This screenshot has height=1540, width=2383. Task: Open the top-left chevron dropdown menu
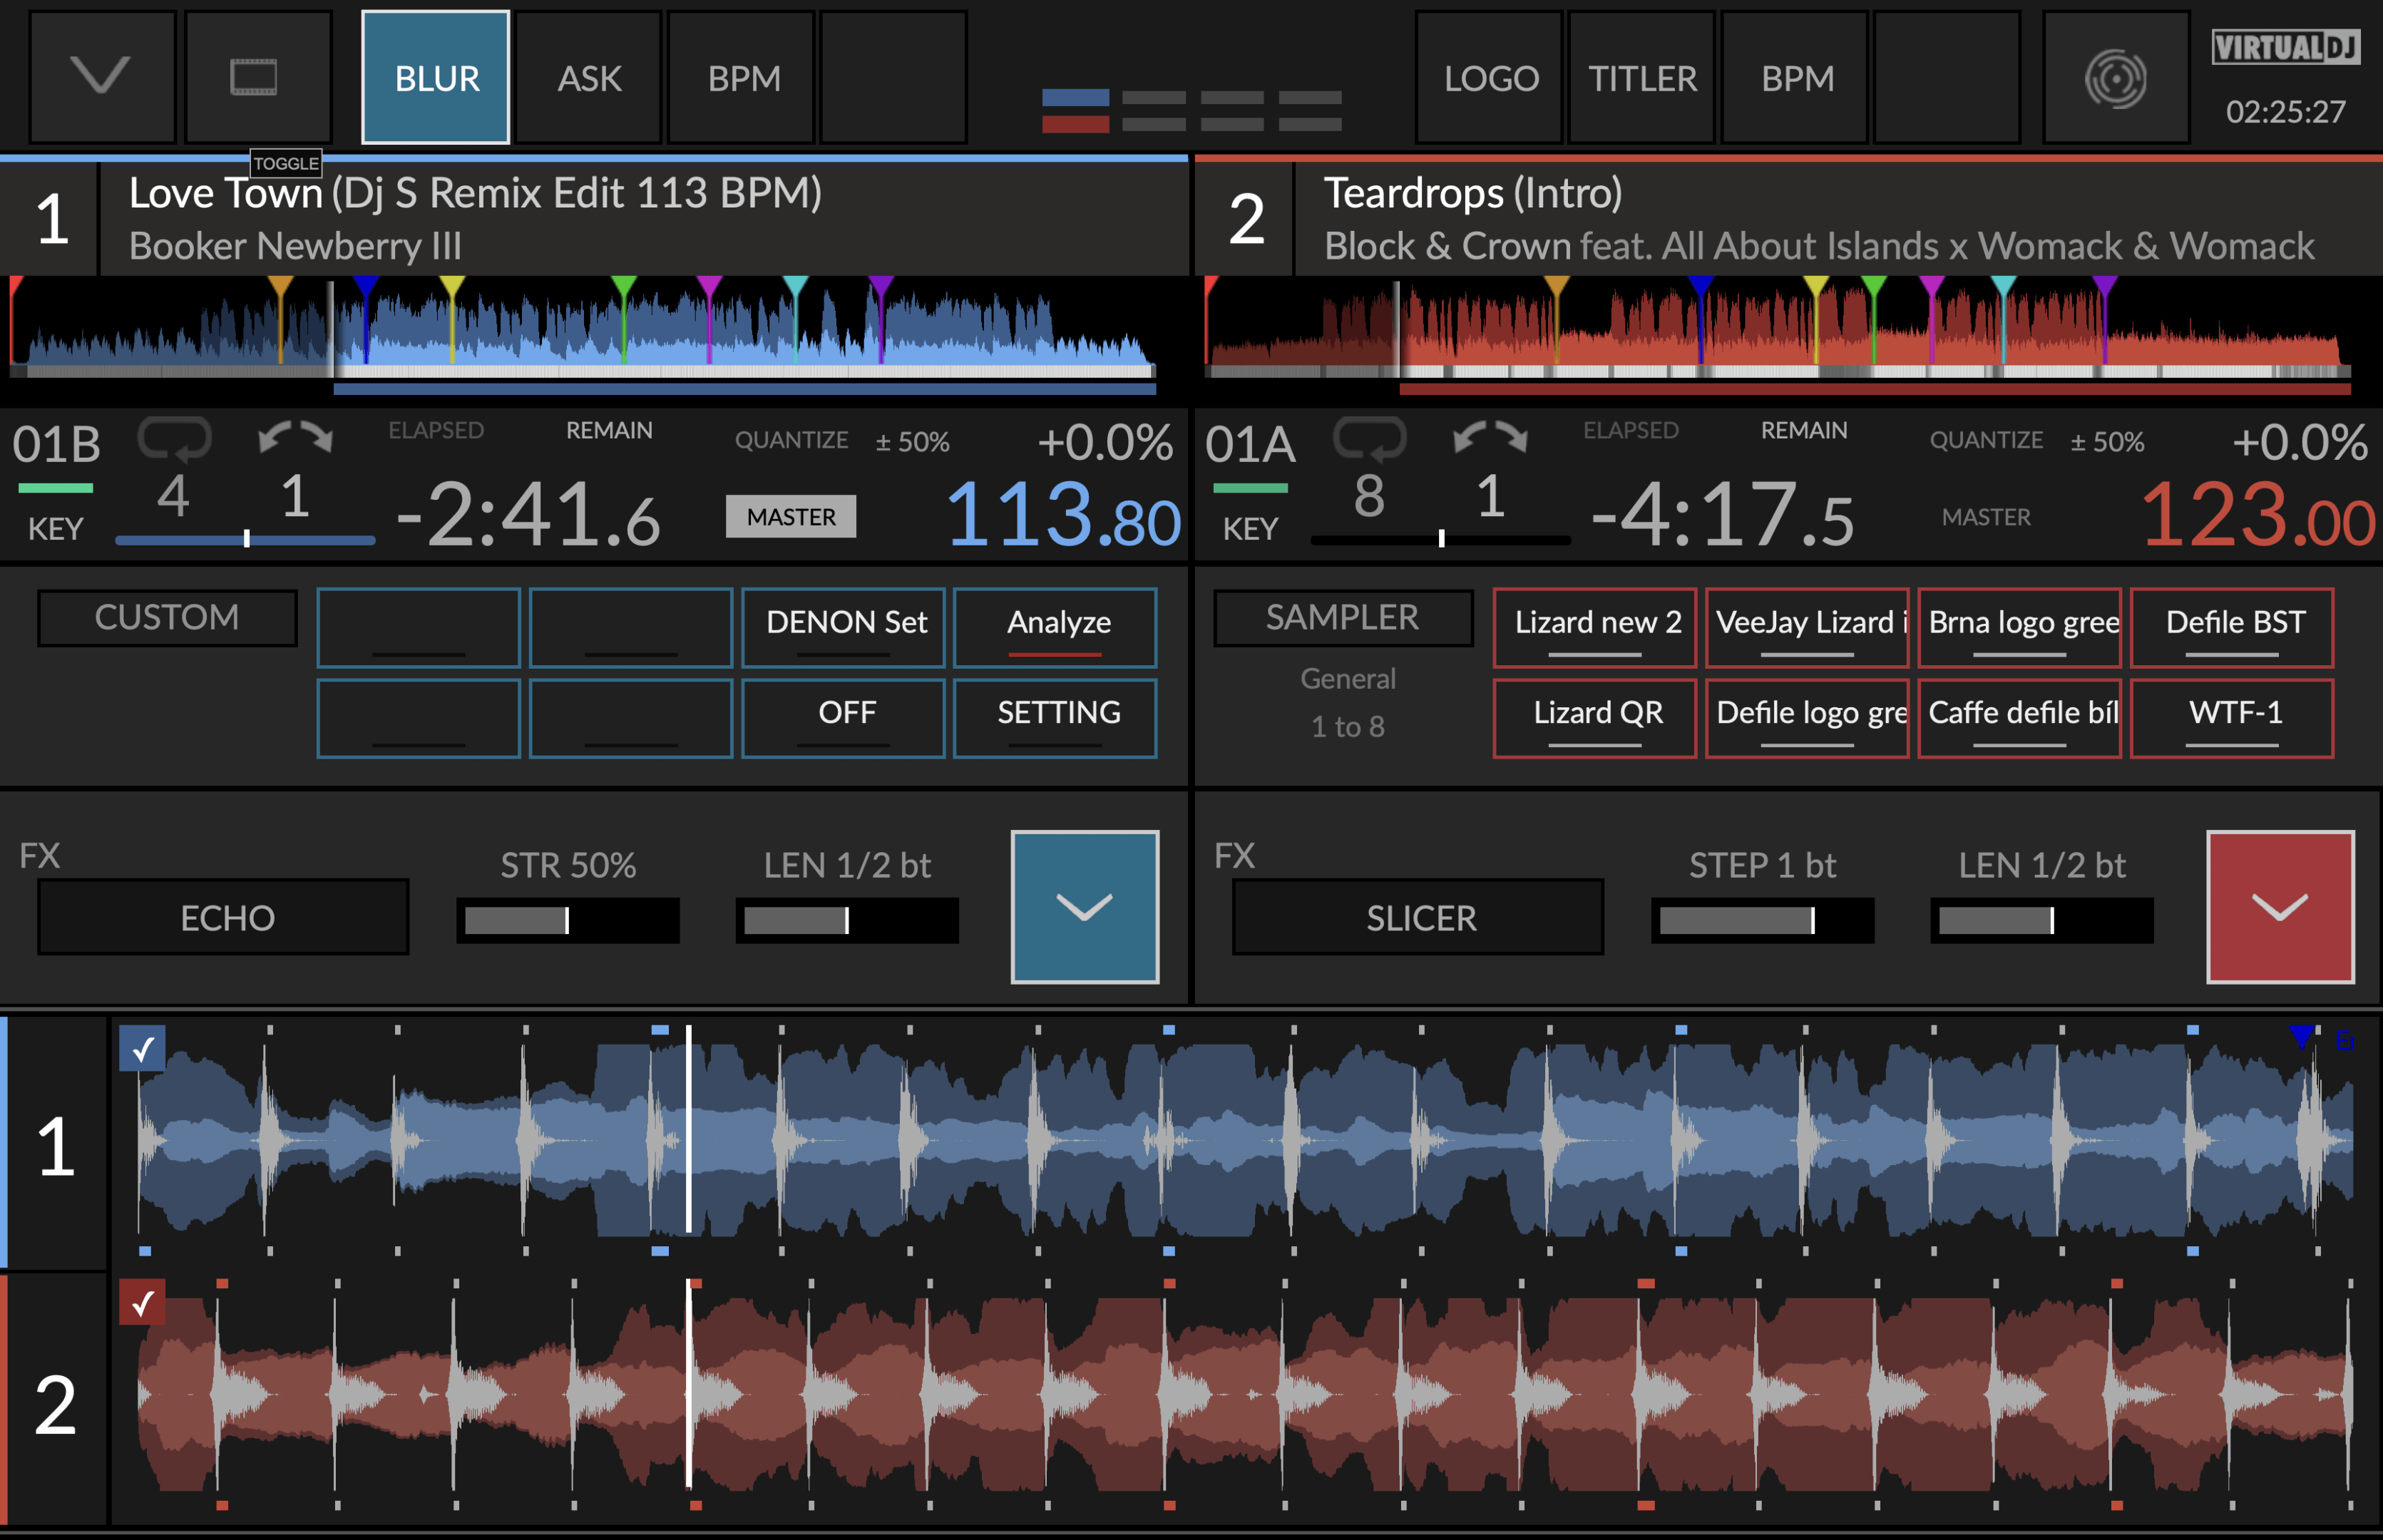pos(101,77)
